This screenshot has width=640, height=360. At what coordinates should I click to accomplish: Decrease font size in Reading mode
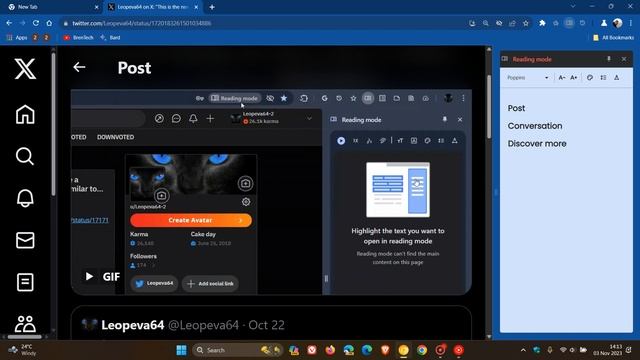point(562,78)
